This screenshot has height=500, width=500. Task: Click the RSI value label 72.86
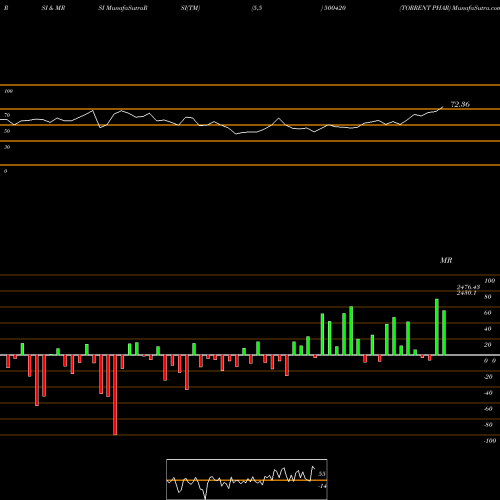[460, 104]
